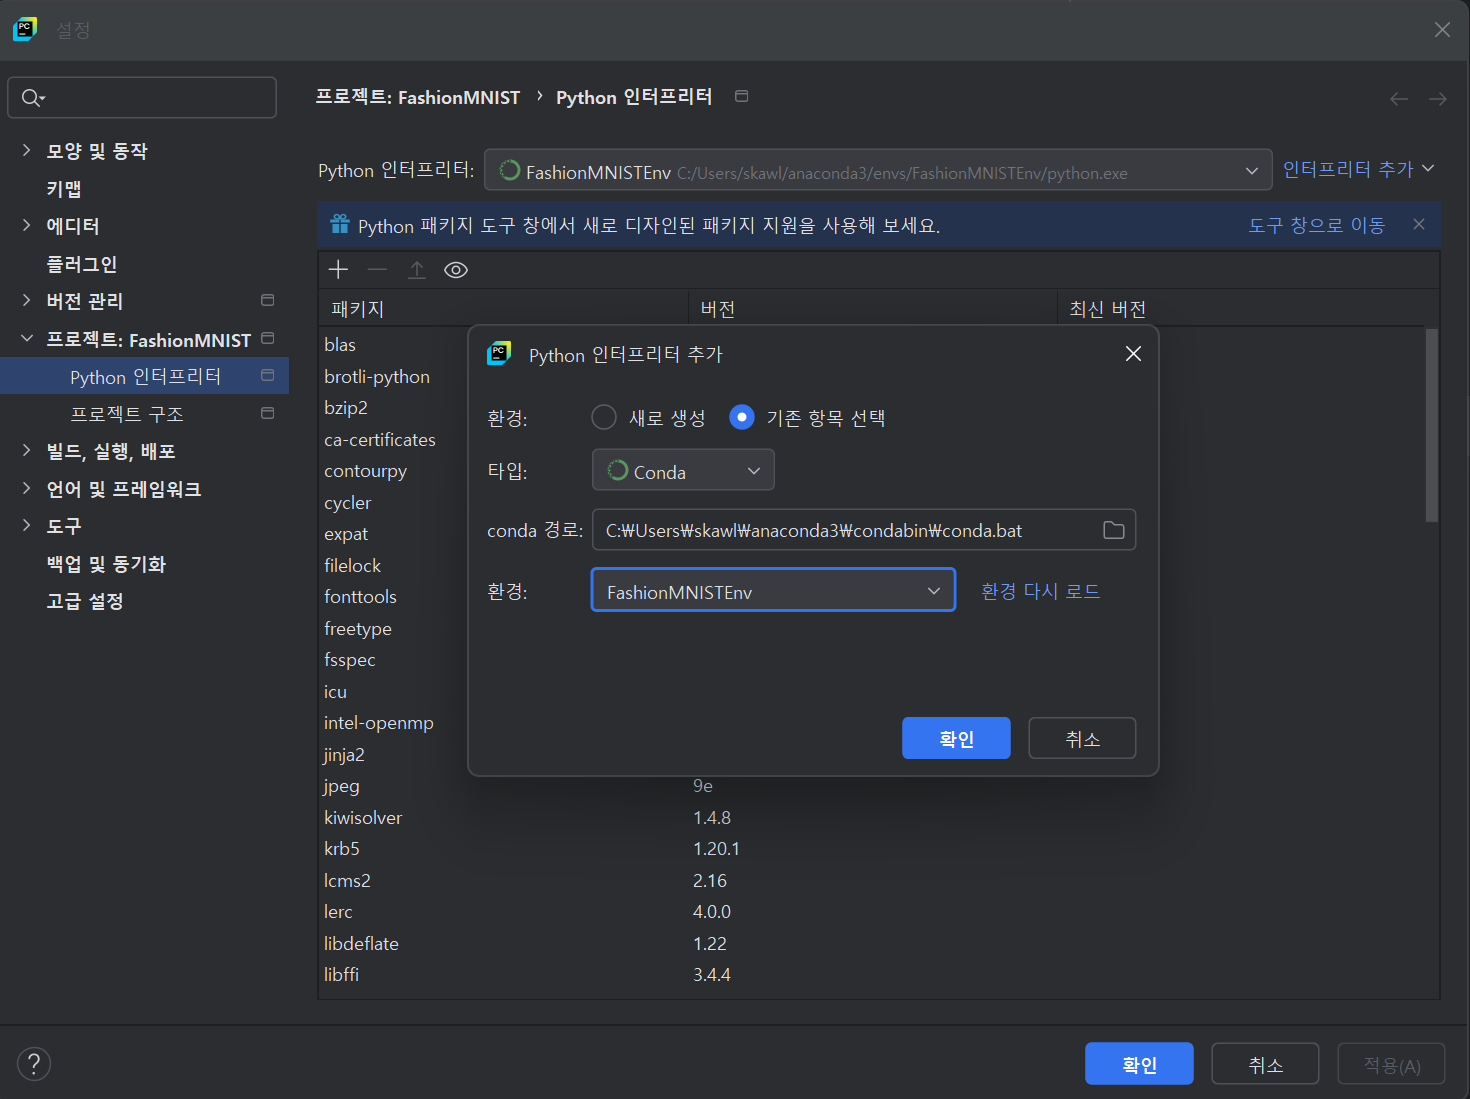The width and height of the screenshot is (1470, 1099).
Task: Select the kiwisolver package row
Action: pos(872,817)
